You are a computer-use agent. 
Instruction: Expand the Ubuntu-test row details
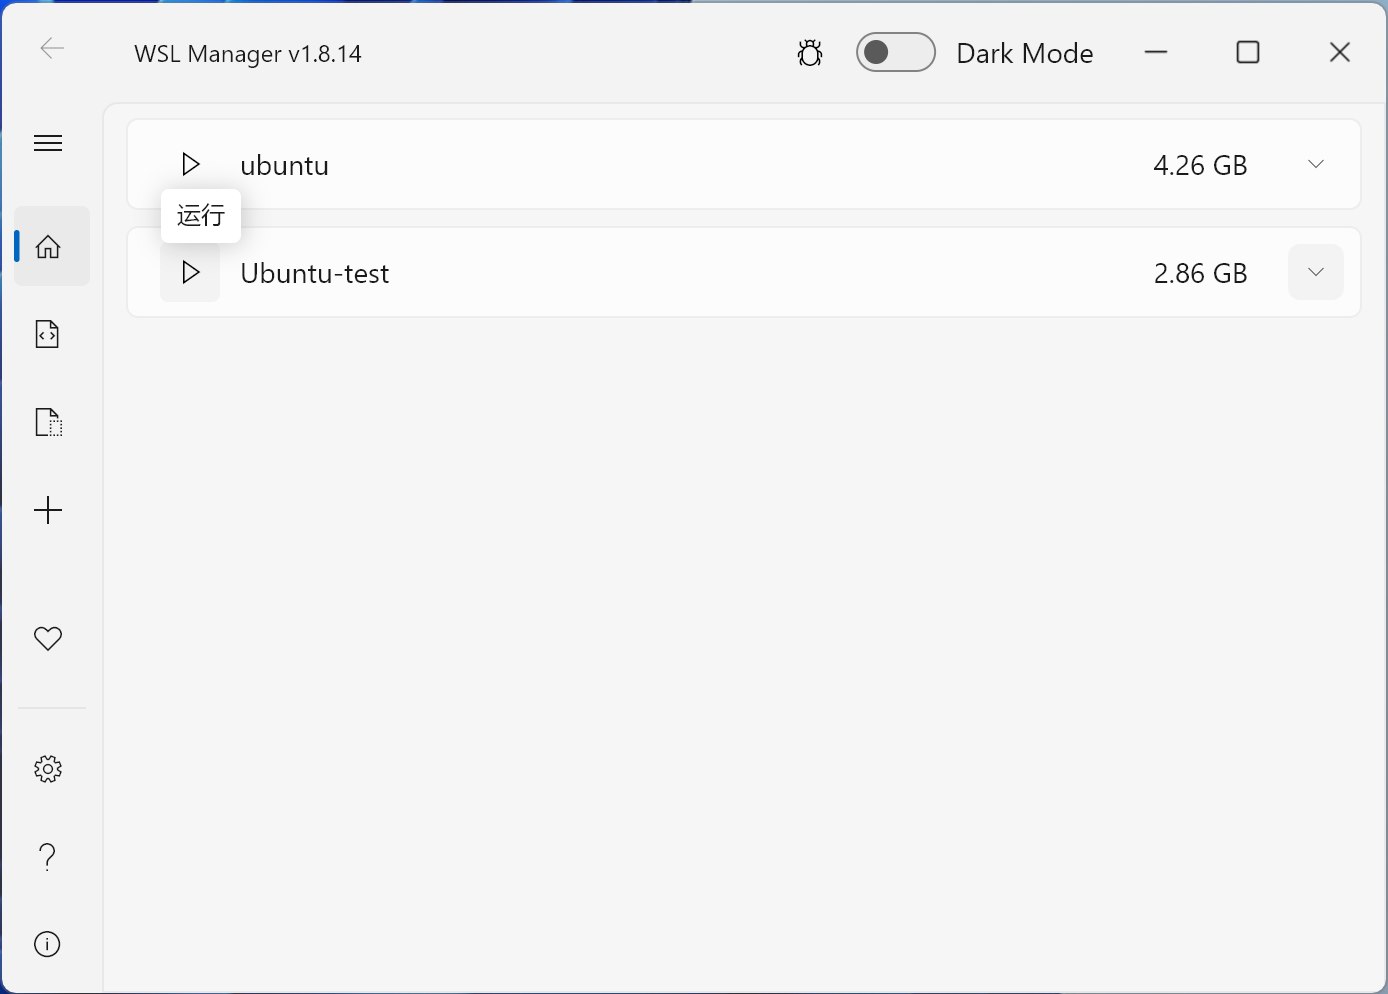click(x=1316, y=272)
